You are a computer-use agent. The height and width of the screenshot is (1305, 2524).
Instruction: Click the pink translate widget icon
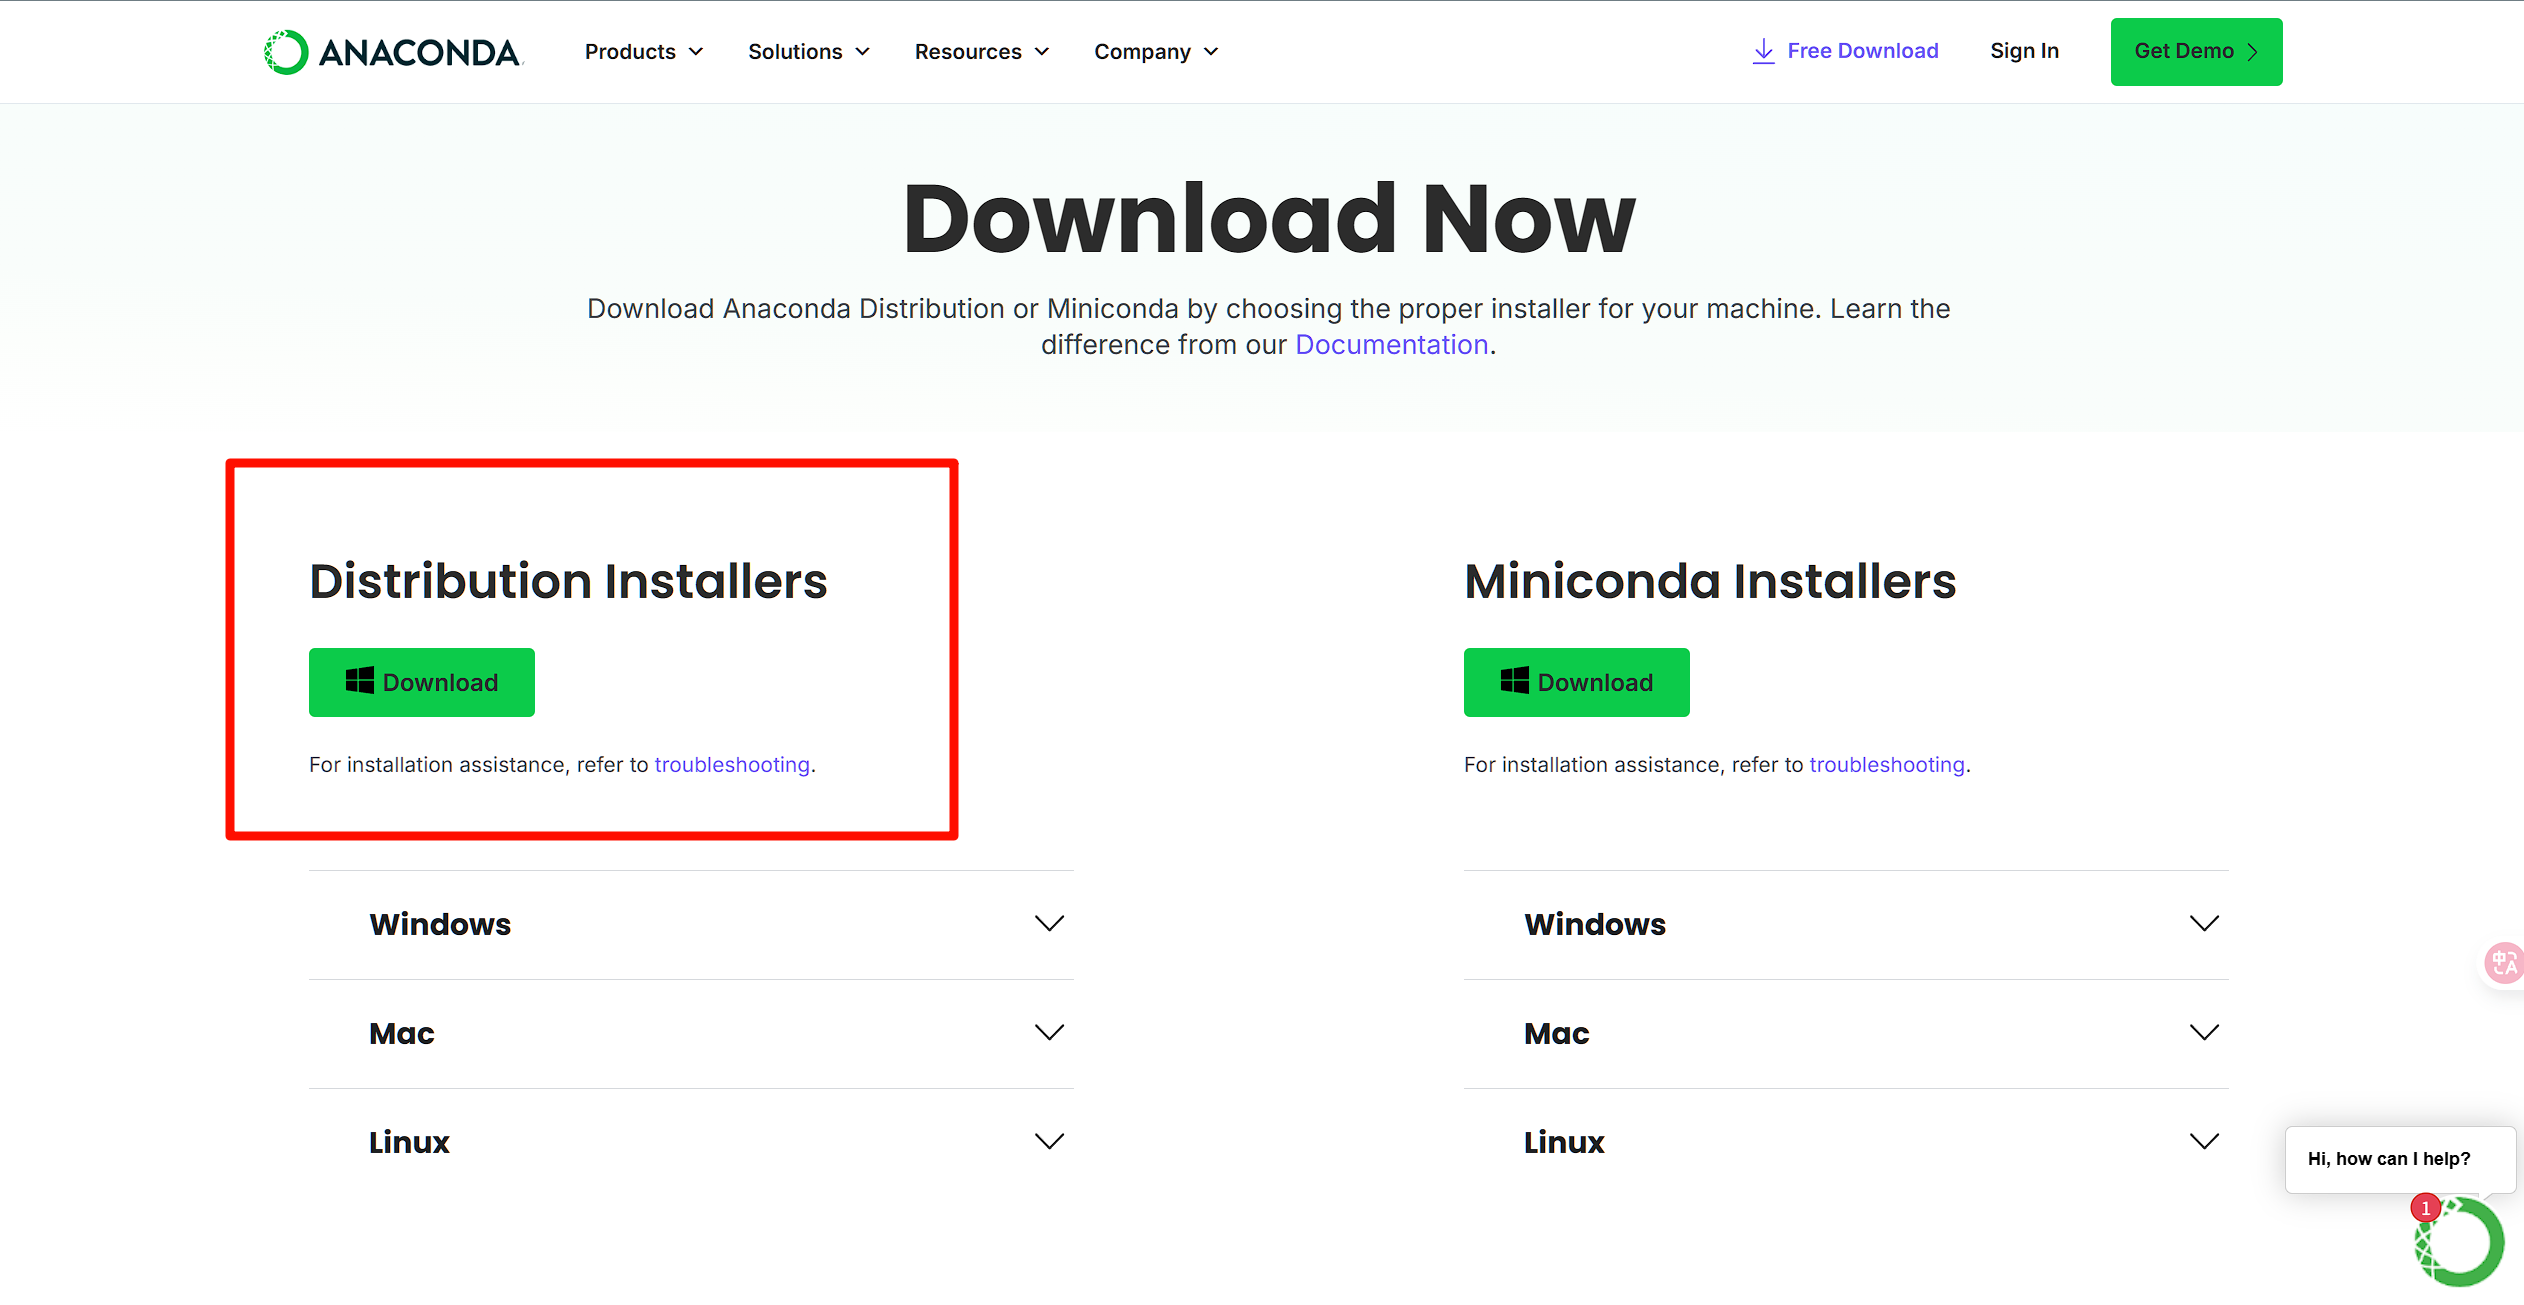pyautogui.click(x=2504, y=963)
